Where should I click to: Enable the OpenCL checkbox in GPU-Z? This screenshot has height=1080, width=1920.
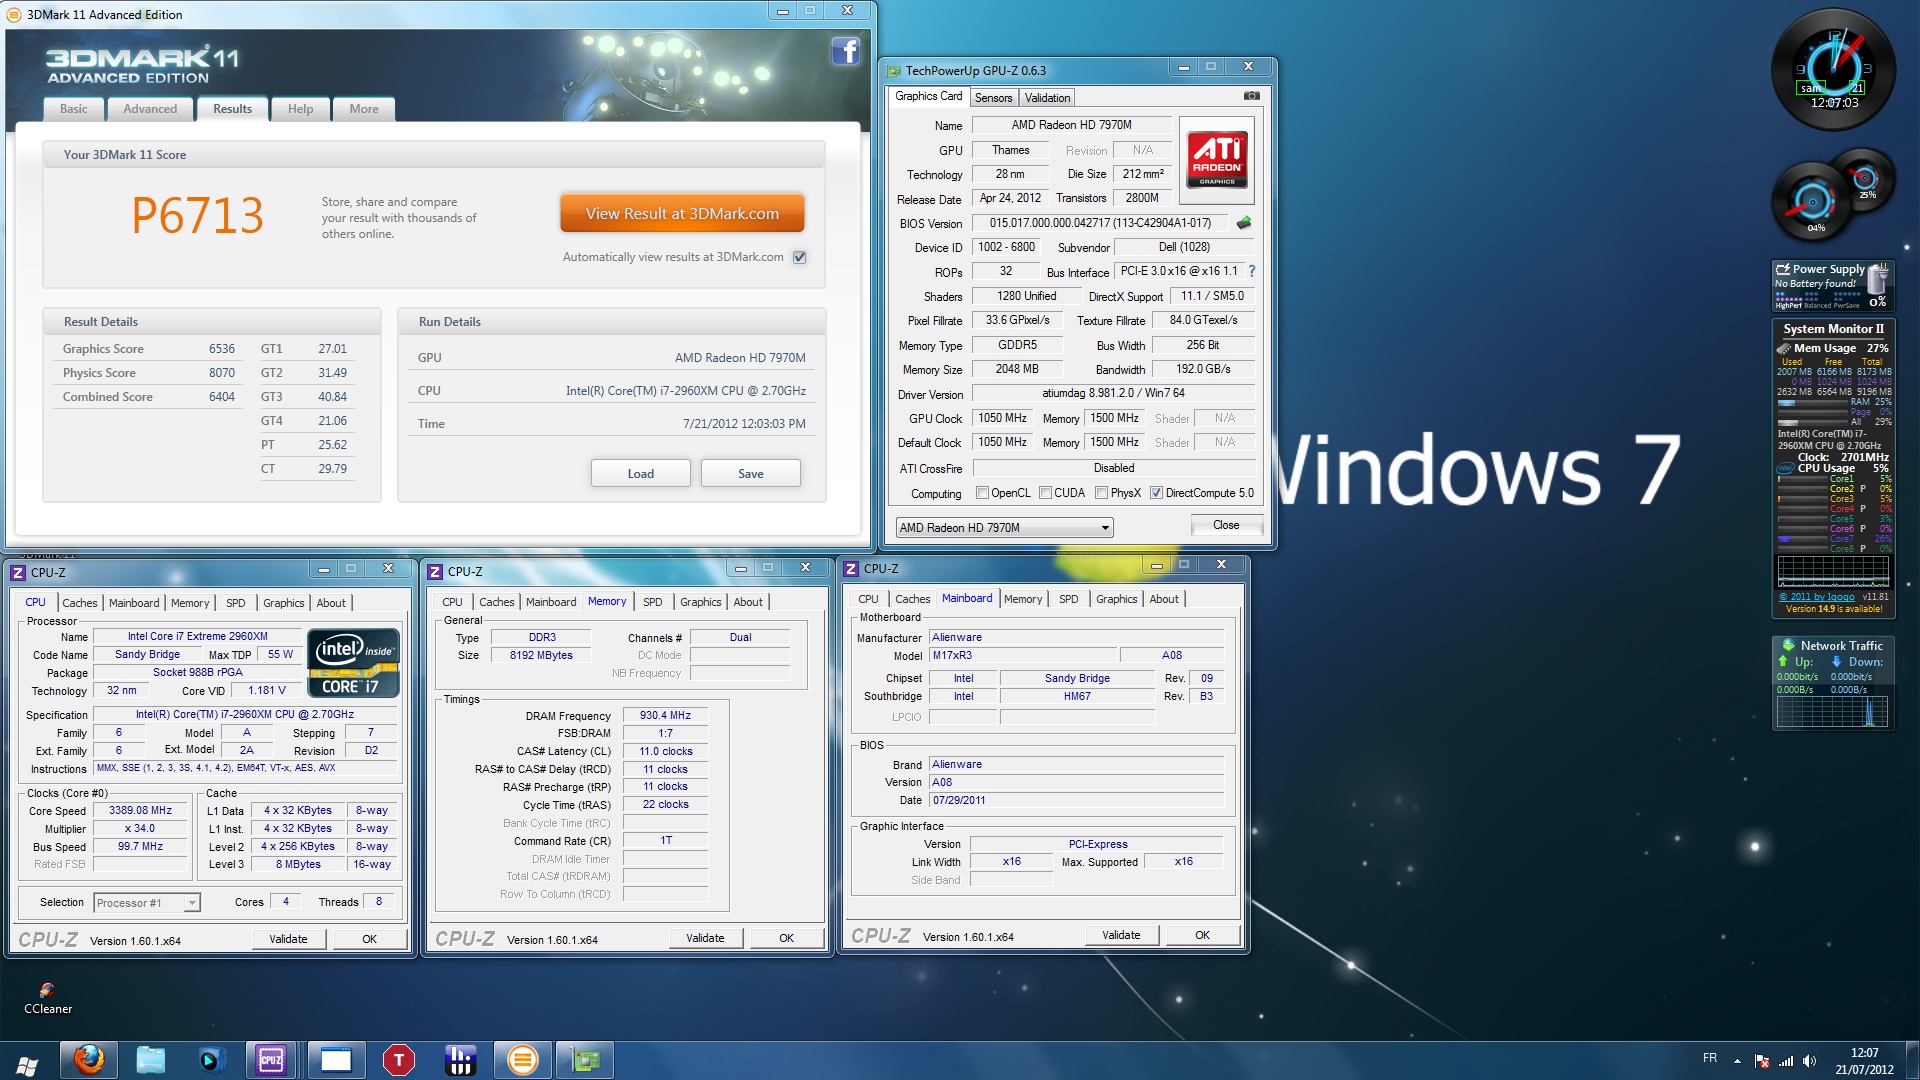pyautogui.click(x=982, y=493)
